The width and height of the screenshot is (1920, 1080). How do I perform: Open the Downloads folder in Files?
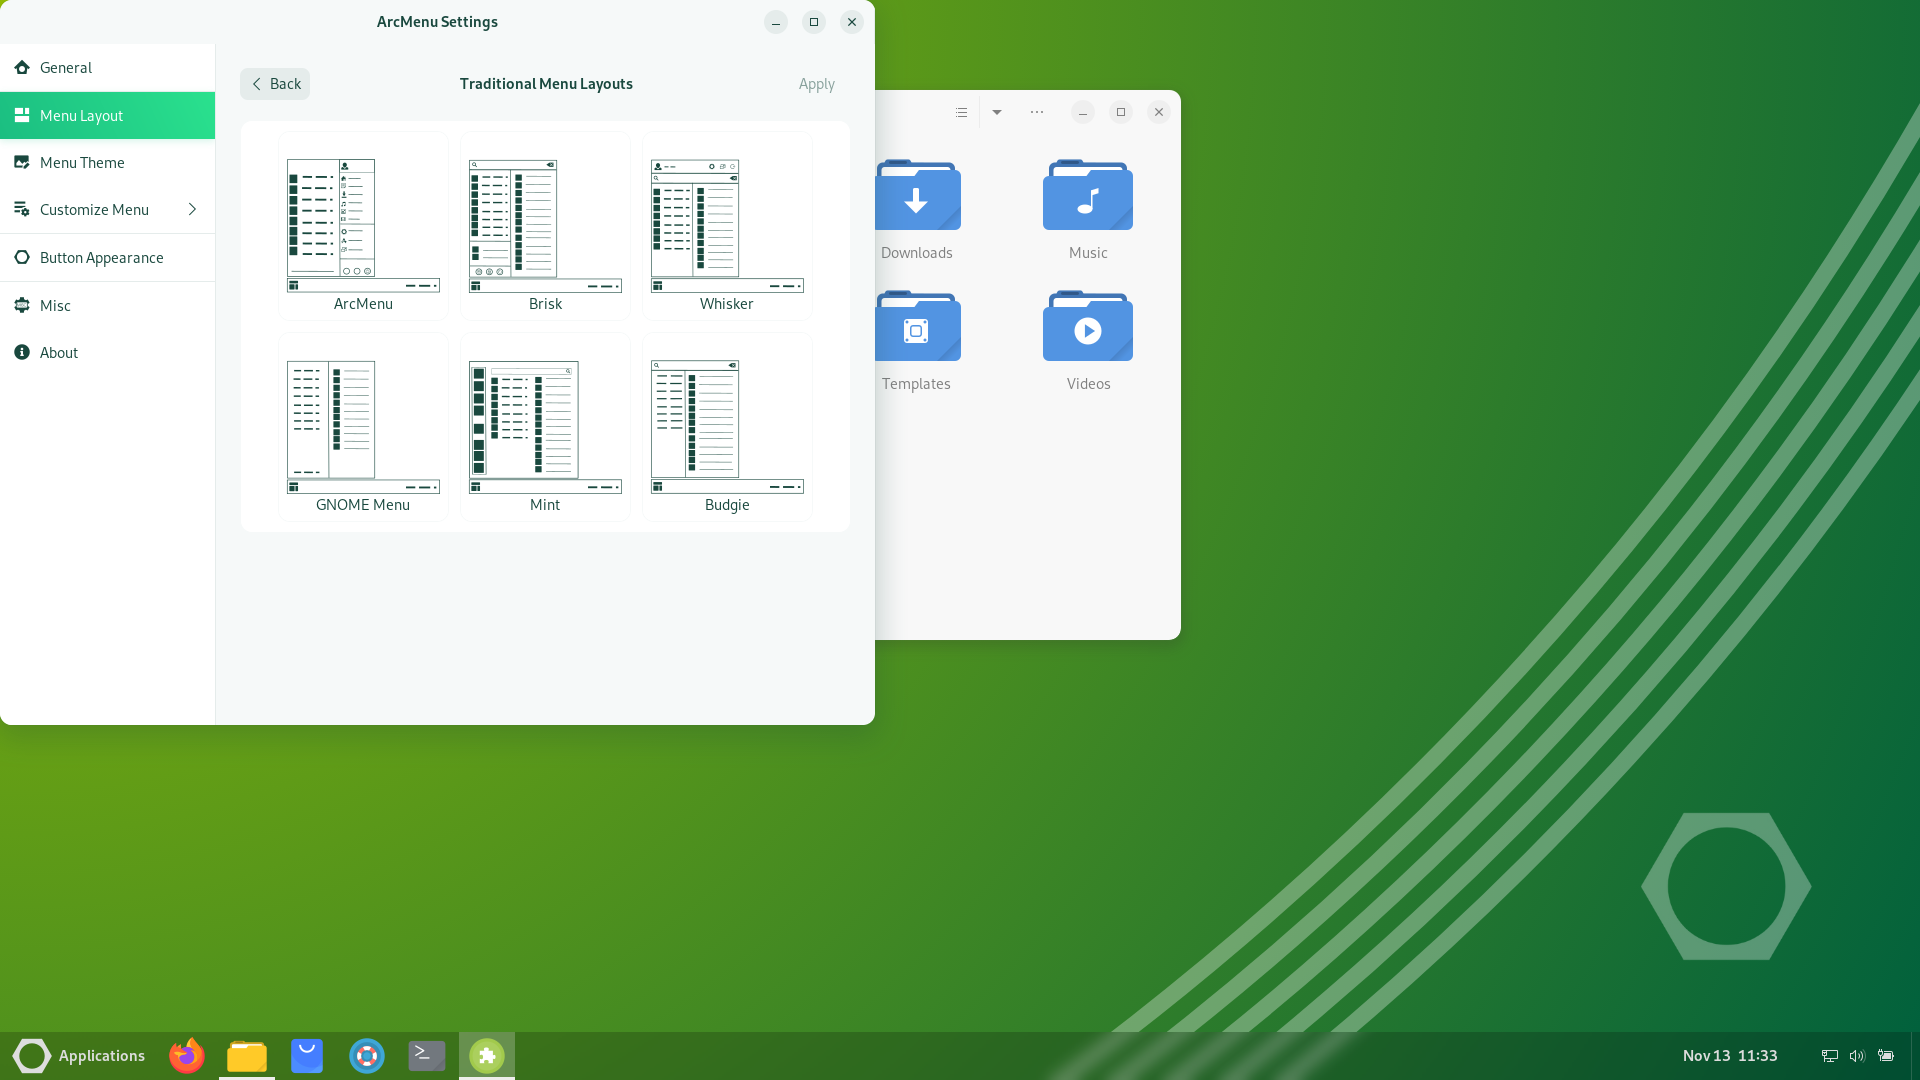pyautogui.click(x=917, y=210)
